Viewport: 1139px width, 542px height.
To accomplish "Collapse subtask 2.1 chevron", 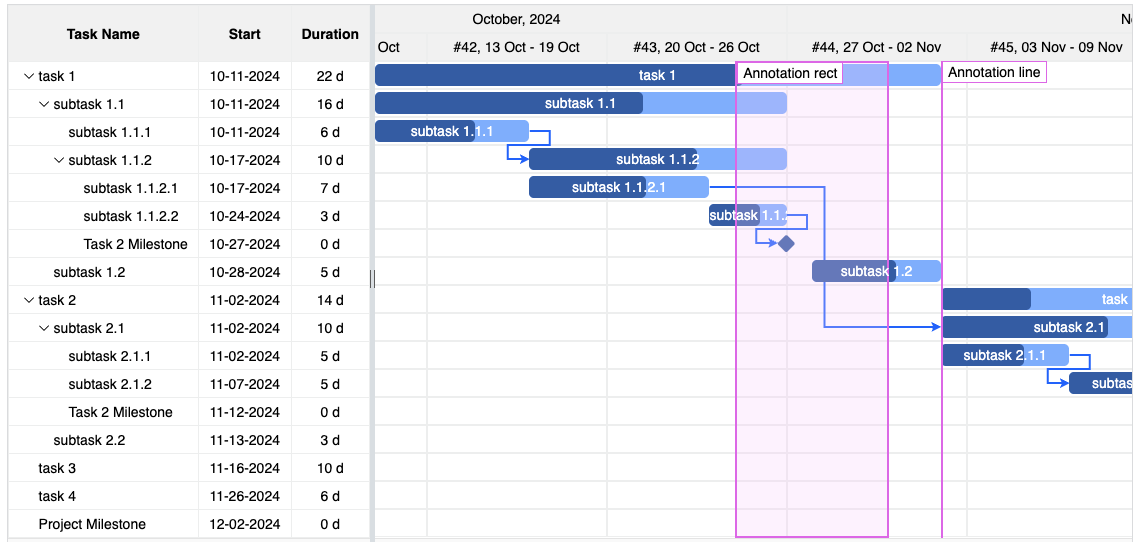I will tap(44, 328).
